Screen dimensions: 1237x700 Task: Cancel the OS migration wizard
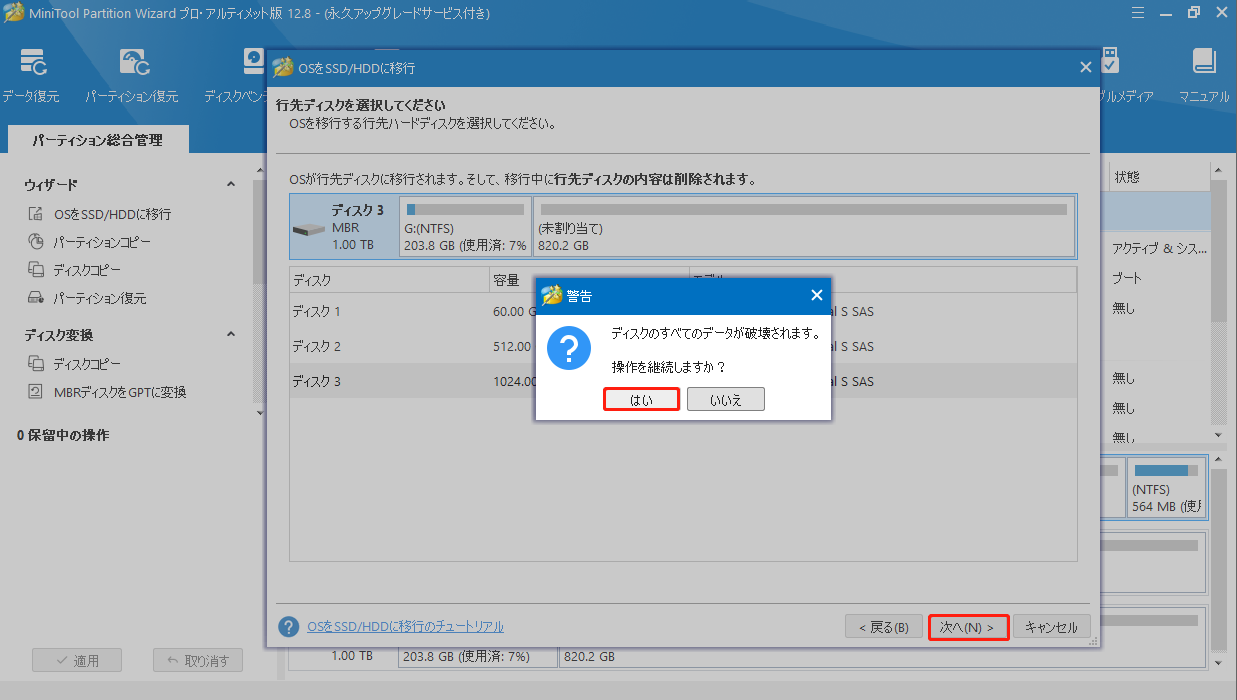click(1052, 627)
